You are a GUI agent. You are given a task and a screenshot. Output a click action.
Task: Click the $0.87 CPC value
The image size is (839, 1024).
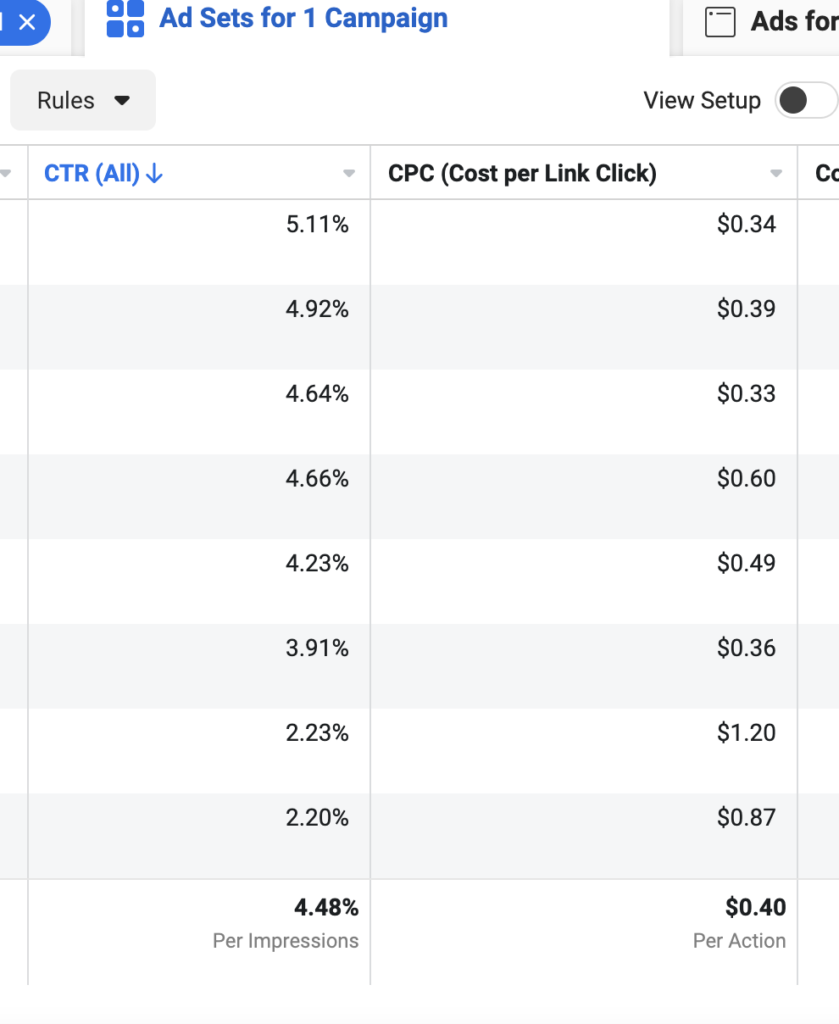(x=746, y=818)
